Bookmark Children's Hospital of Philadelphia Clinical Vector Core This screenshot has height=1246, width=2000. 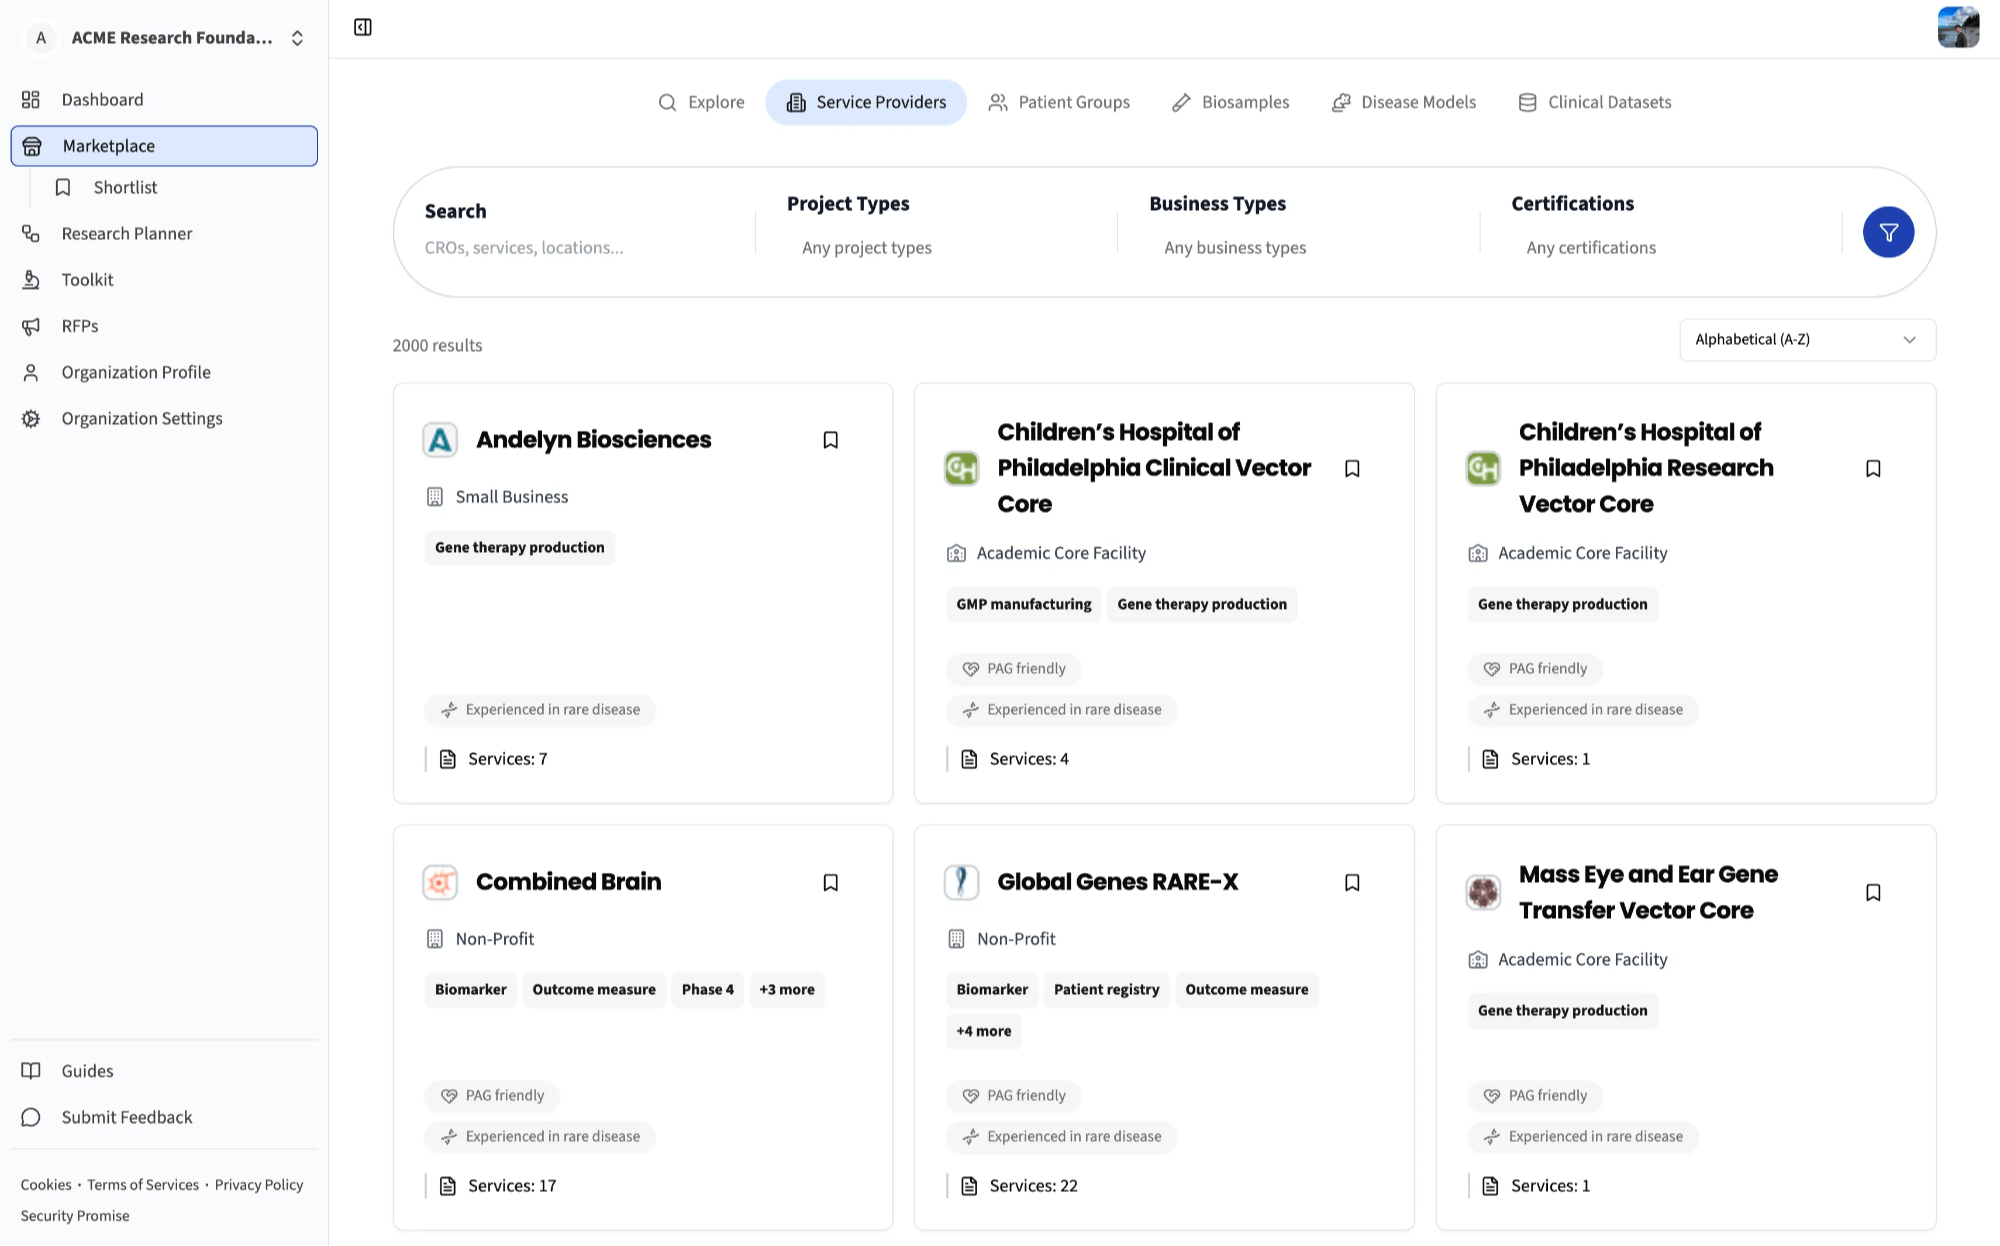pos(1352,468)
